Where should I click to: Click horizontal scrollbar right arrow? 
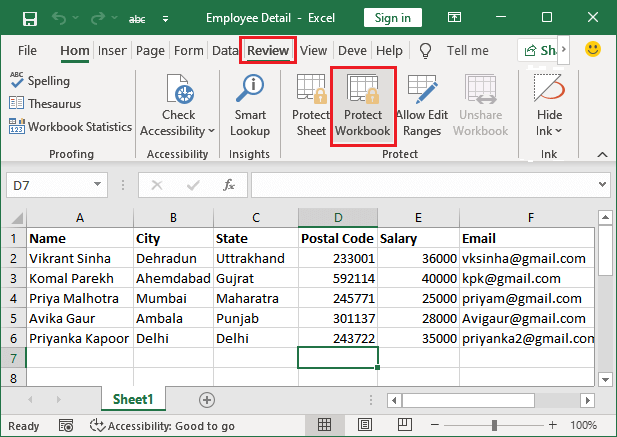(587, 400)
